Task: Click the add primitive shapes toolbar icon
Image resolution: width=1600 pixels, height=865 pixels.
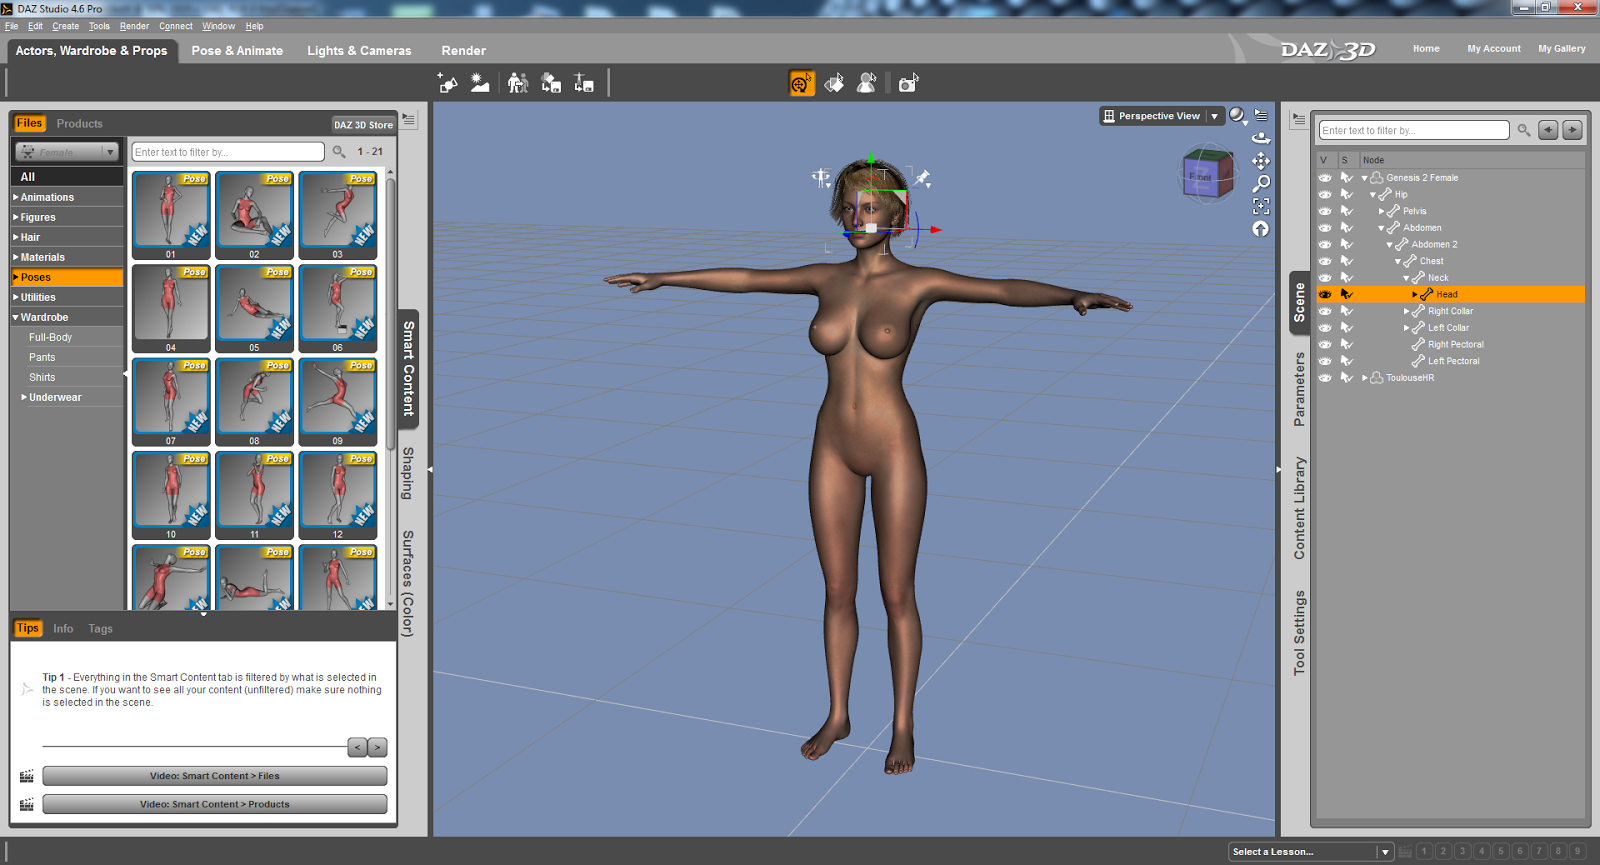Action: pyautogui.click(x=448, y=83)
